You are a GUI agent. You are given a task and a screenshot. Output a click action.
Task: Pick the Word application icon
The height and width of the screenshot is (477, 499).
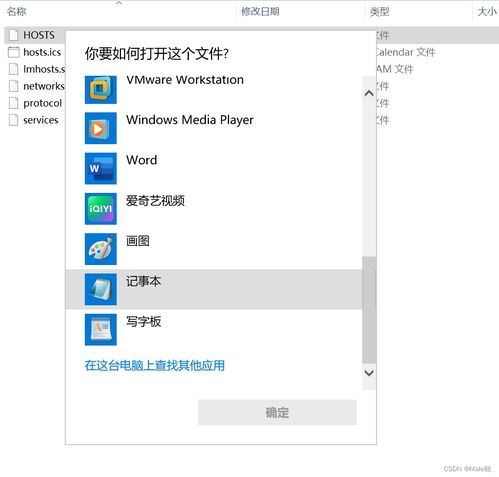point(101,168)
